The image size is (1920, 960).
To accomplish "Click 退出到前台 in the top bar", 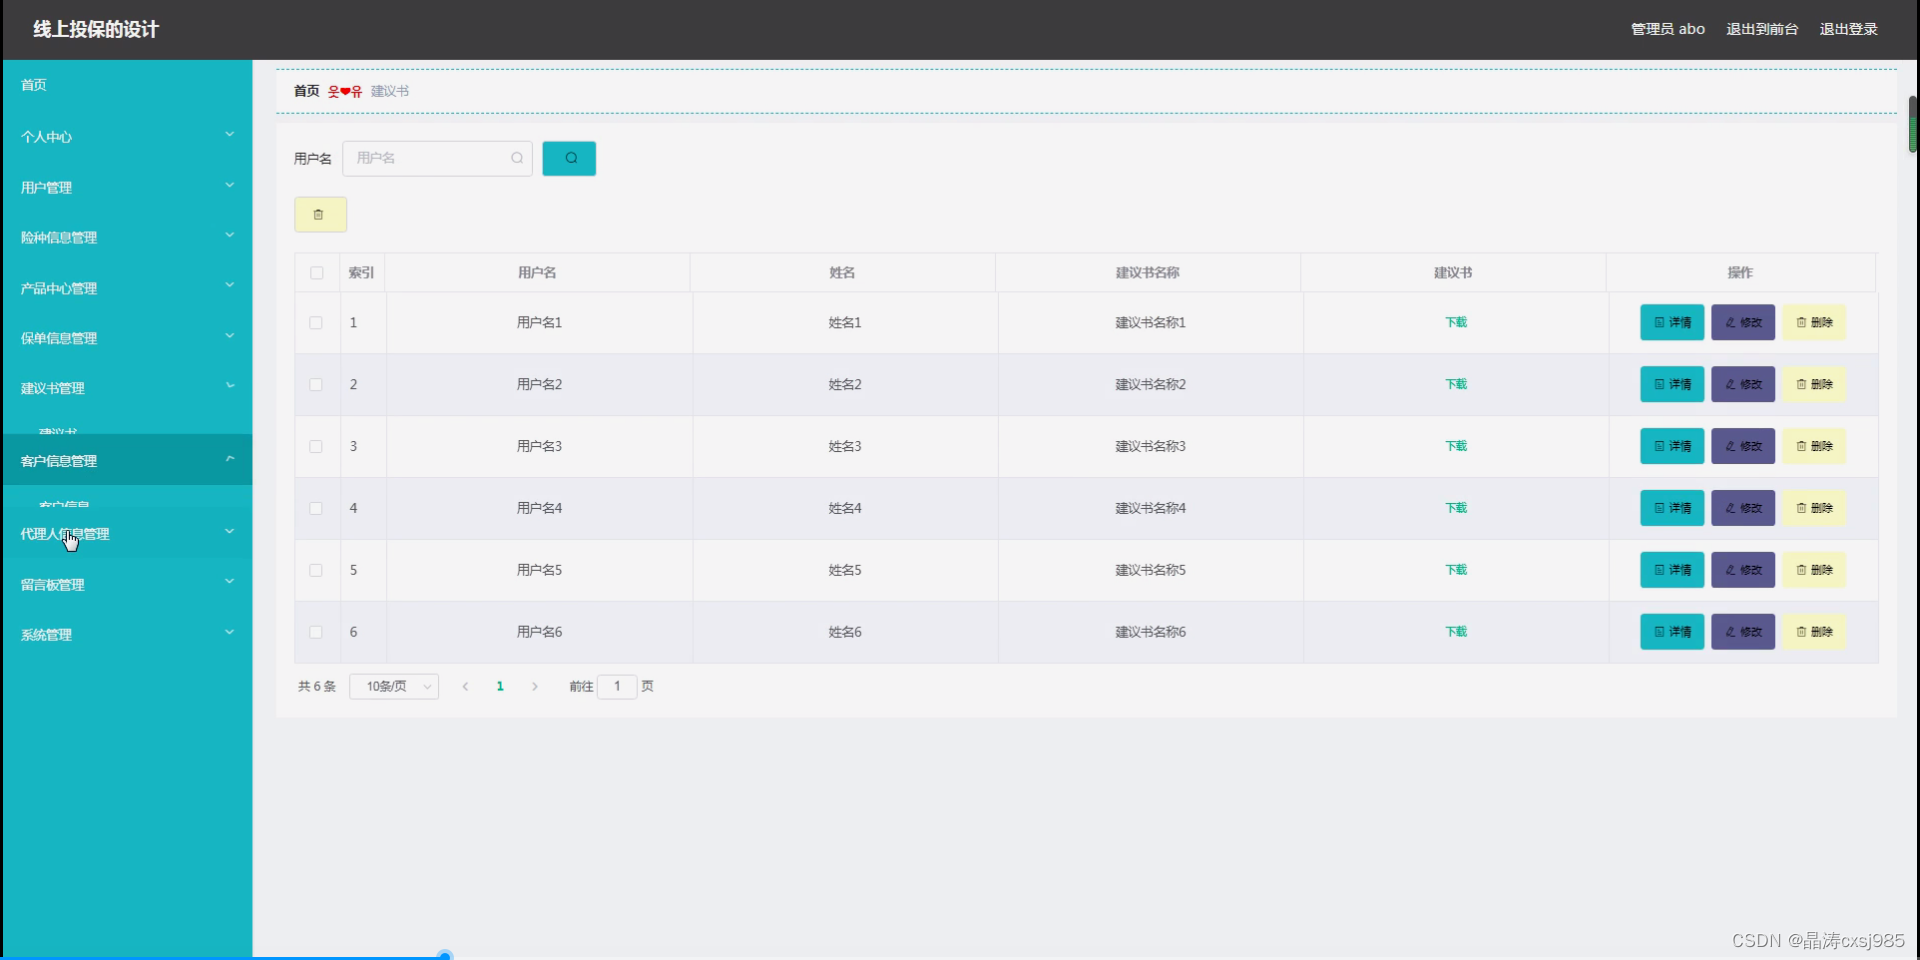I will coord(1762,29).
